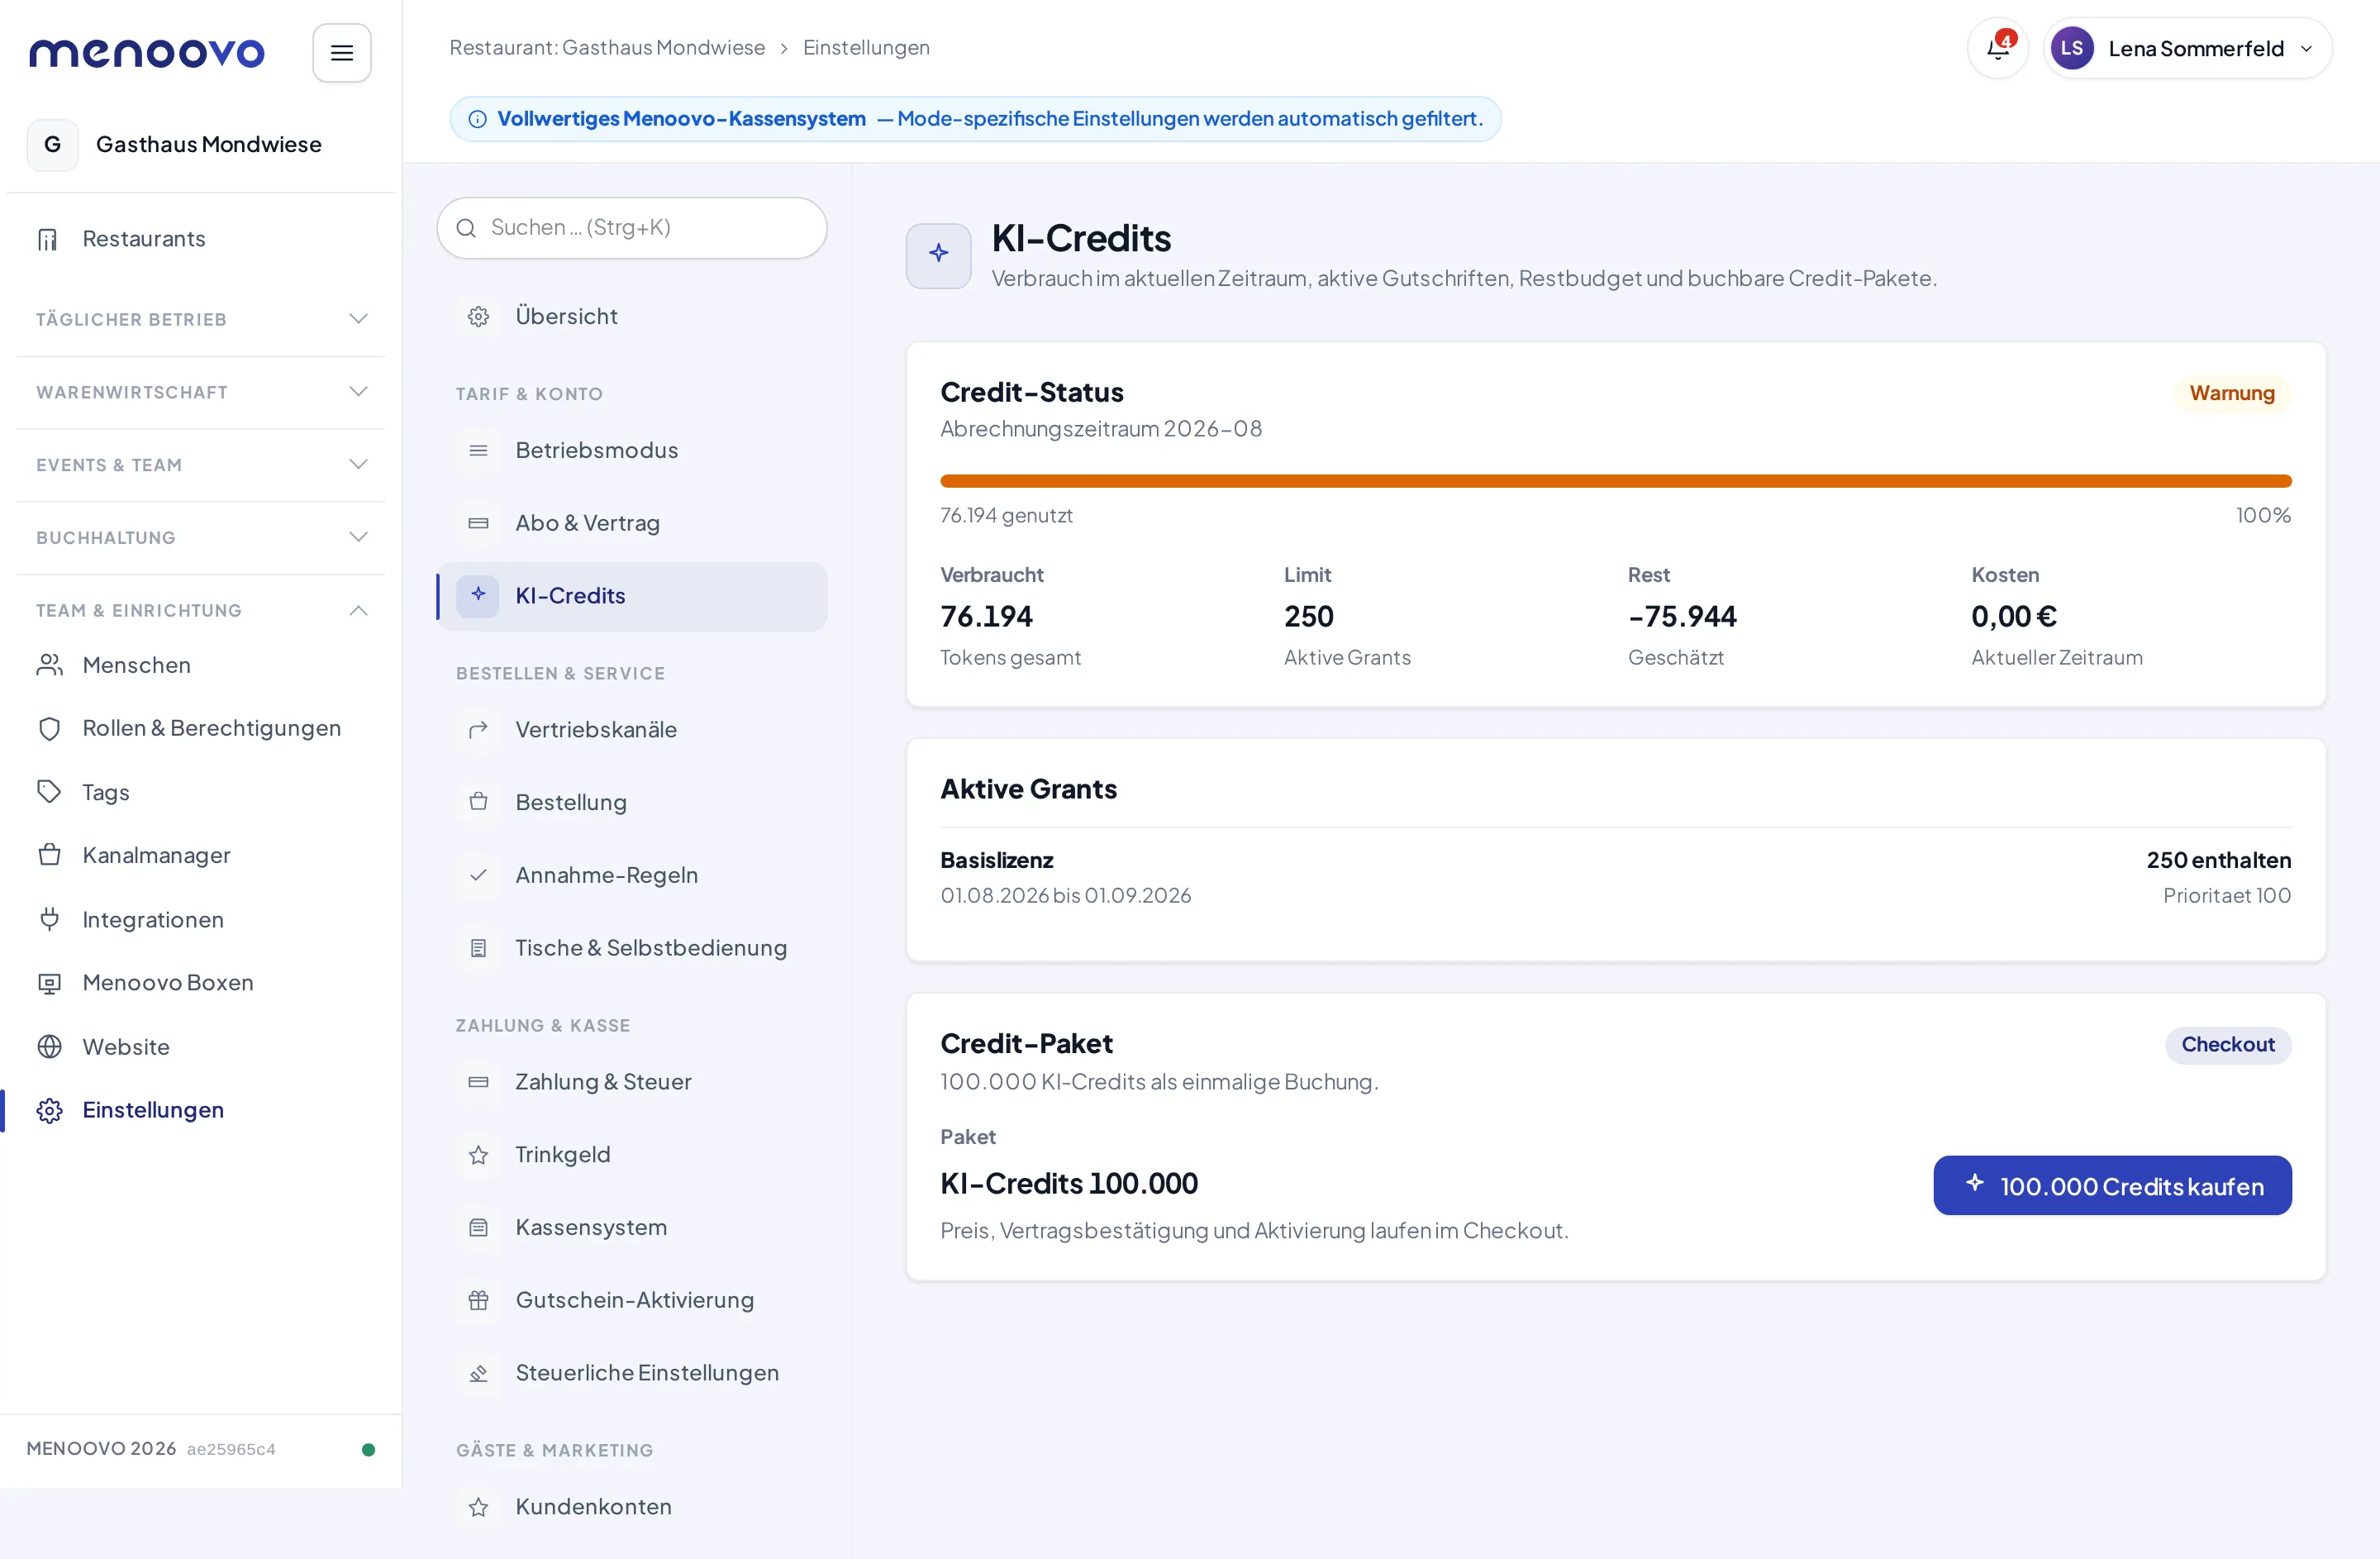Screen dimensions: 2380x1559
Task: Click the Verbraucht value 76.194
Action: coord(986,617)
